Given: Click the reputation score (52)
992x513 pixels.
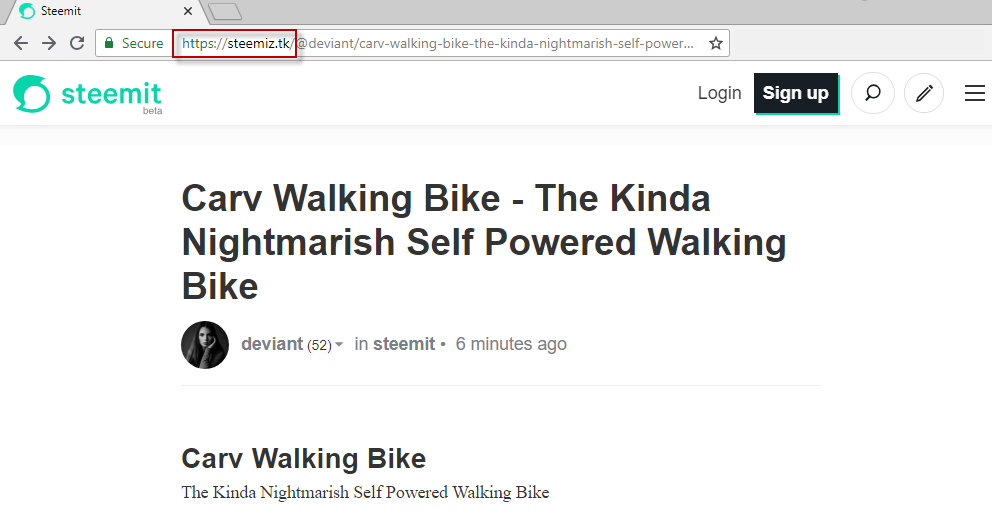Looking at the screenshot, I should click(319, 345).
